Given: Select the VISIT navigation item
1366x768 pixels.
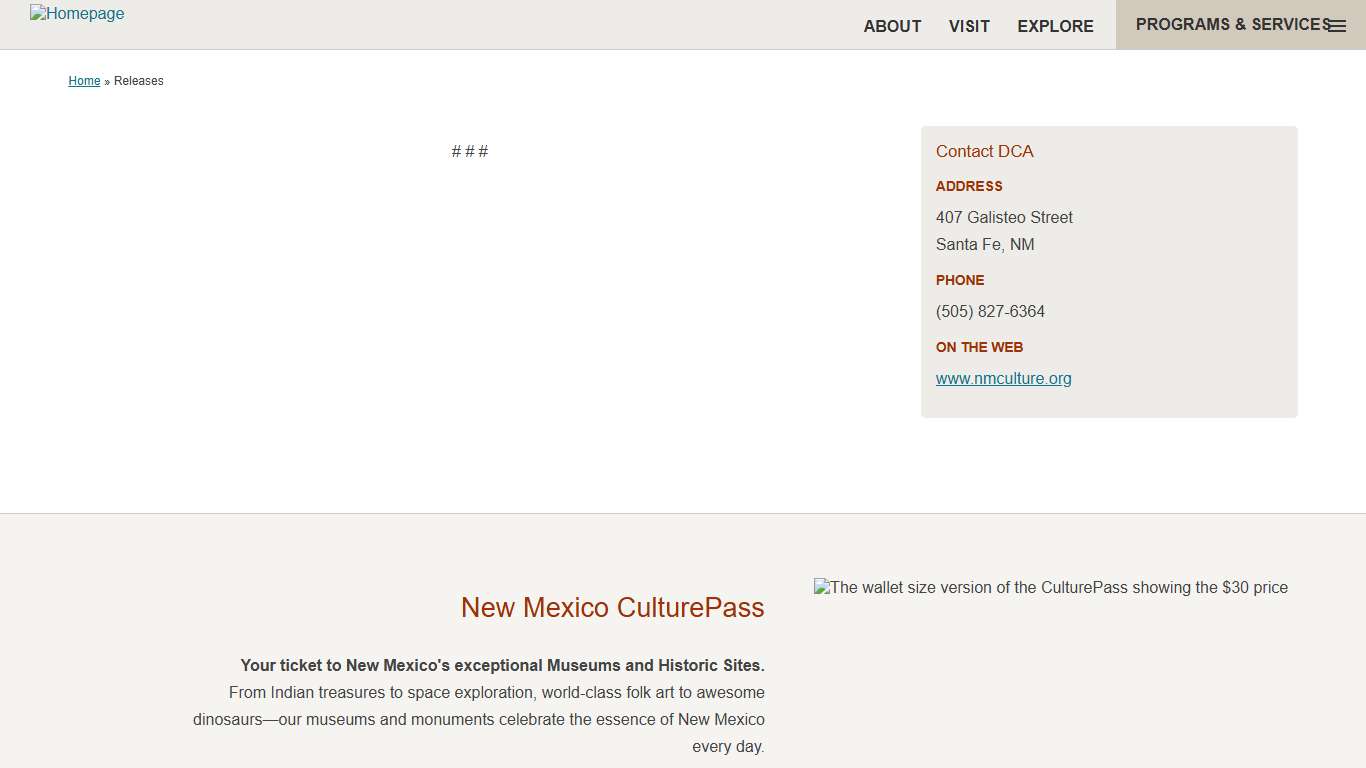Looking at the screenshot, I should 968,26.
